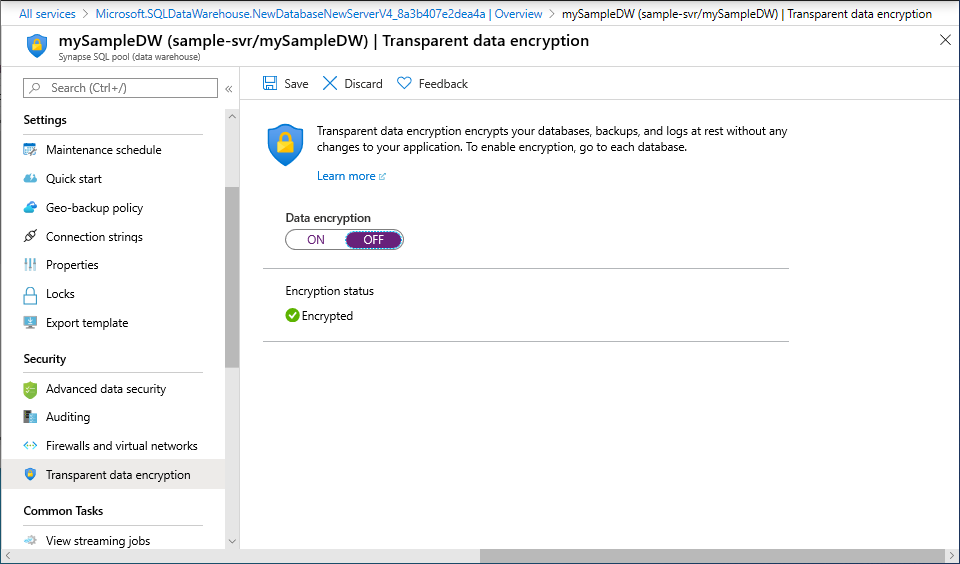The width and height of the screenshot is (960, 564).
Task: Click horizontal scrollbar left arrow
Action: pyautogui.click(x=7, y=555)
